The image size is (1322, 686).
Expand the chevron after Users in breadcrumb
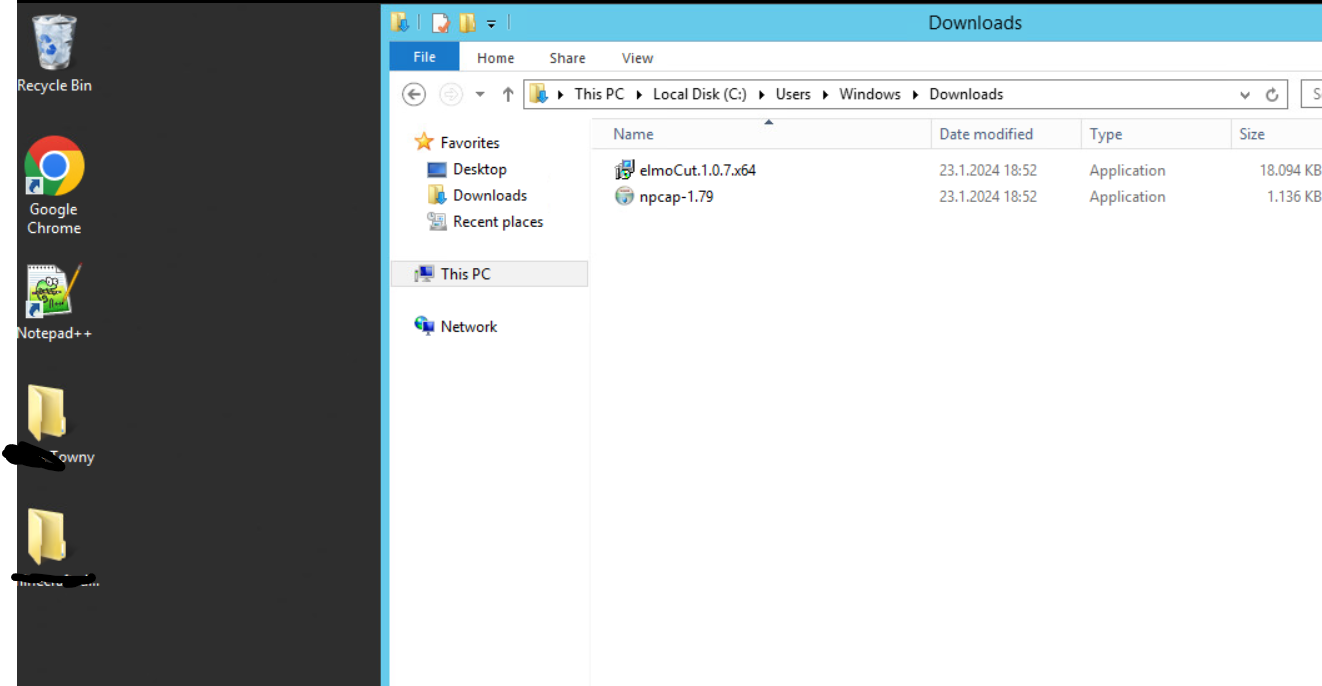click(825, 94)
